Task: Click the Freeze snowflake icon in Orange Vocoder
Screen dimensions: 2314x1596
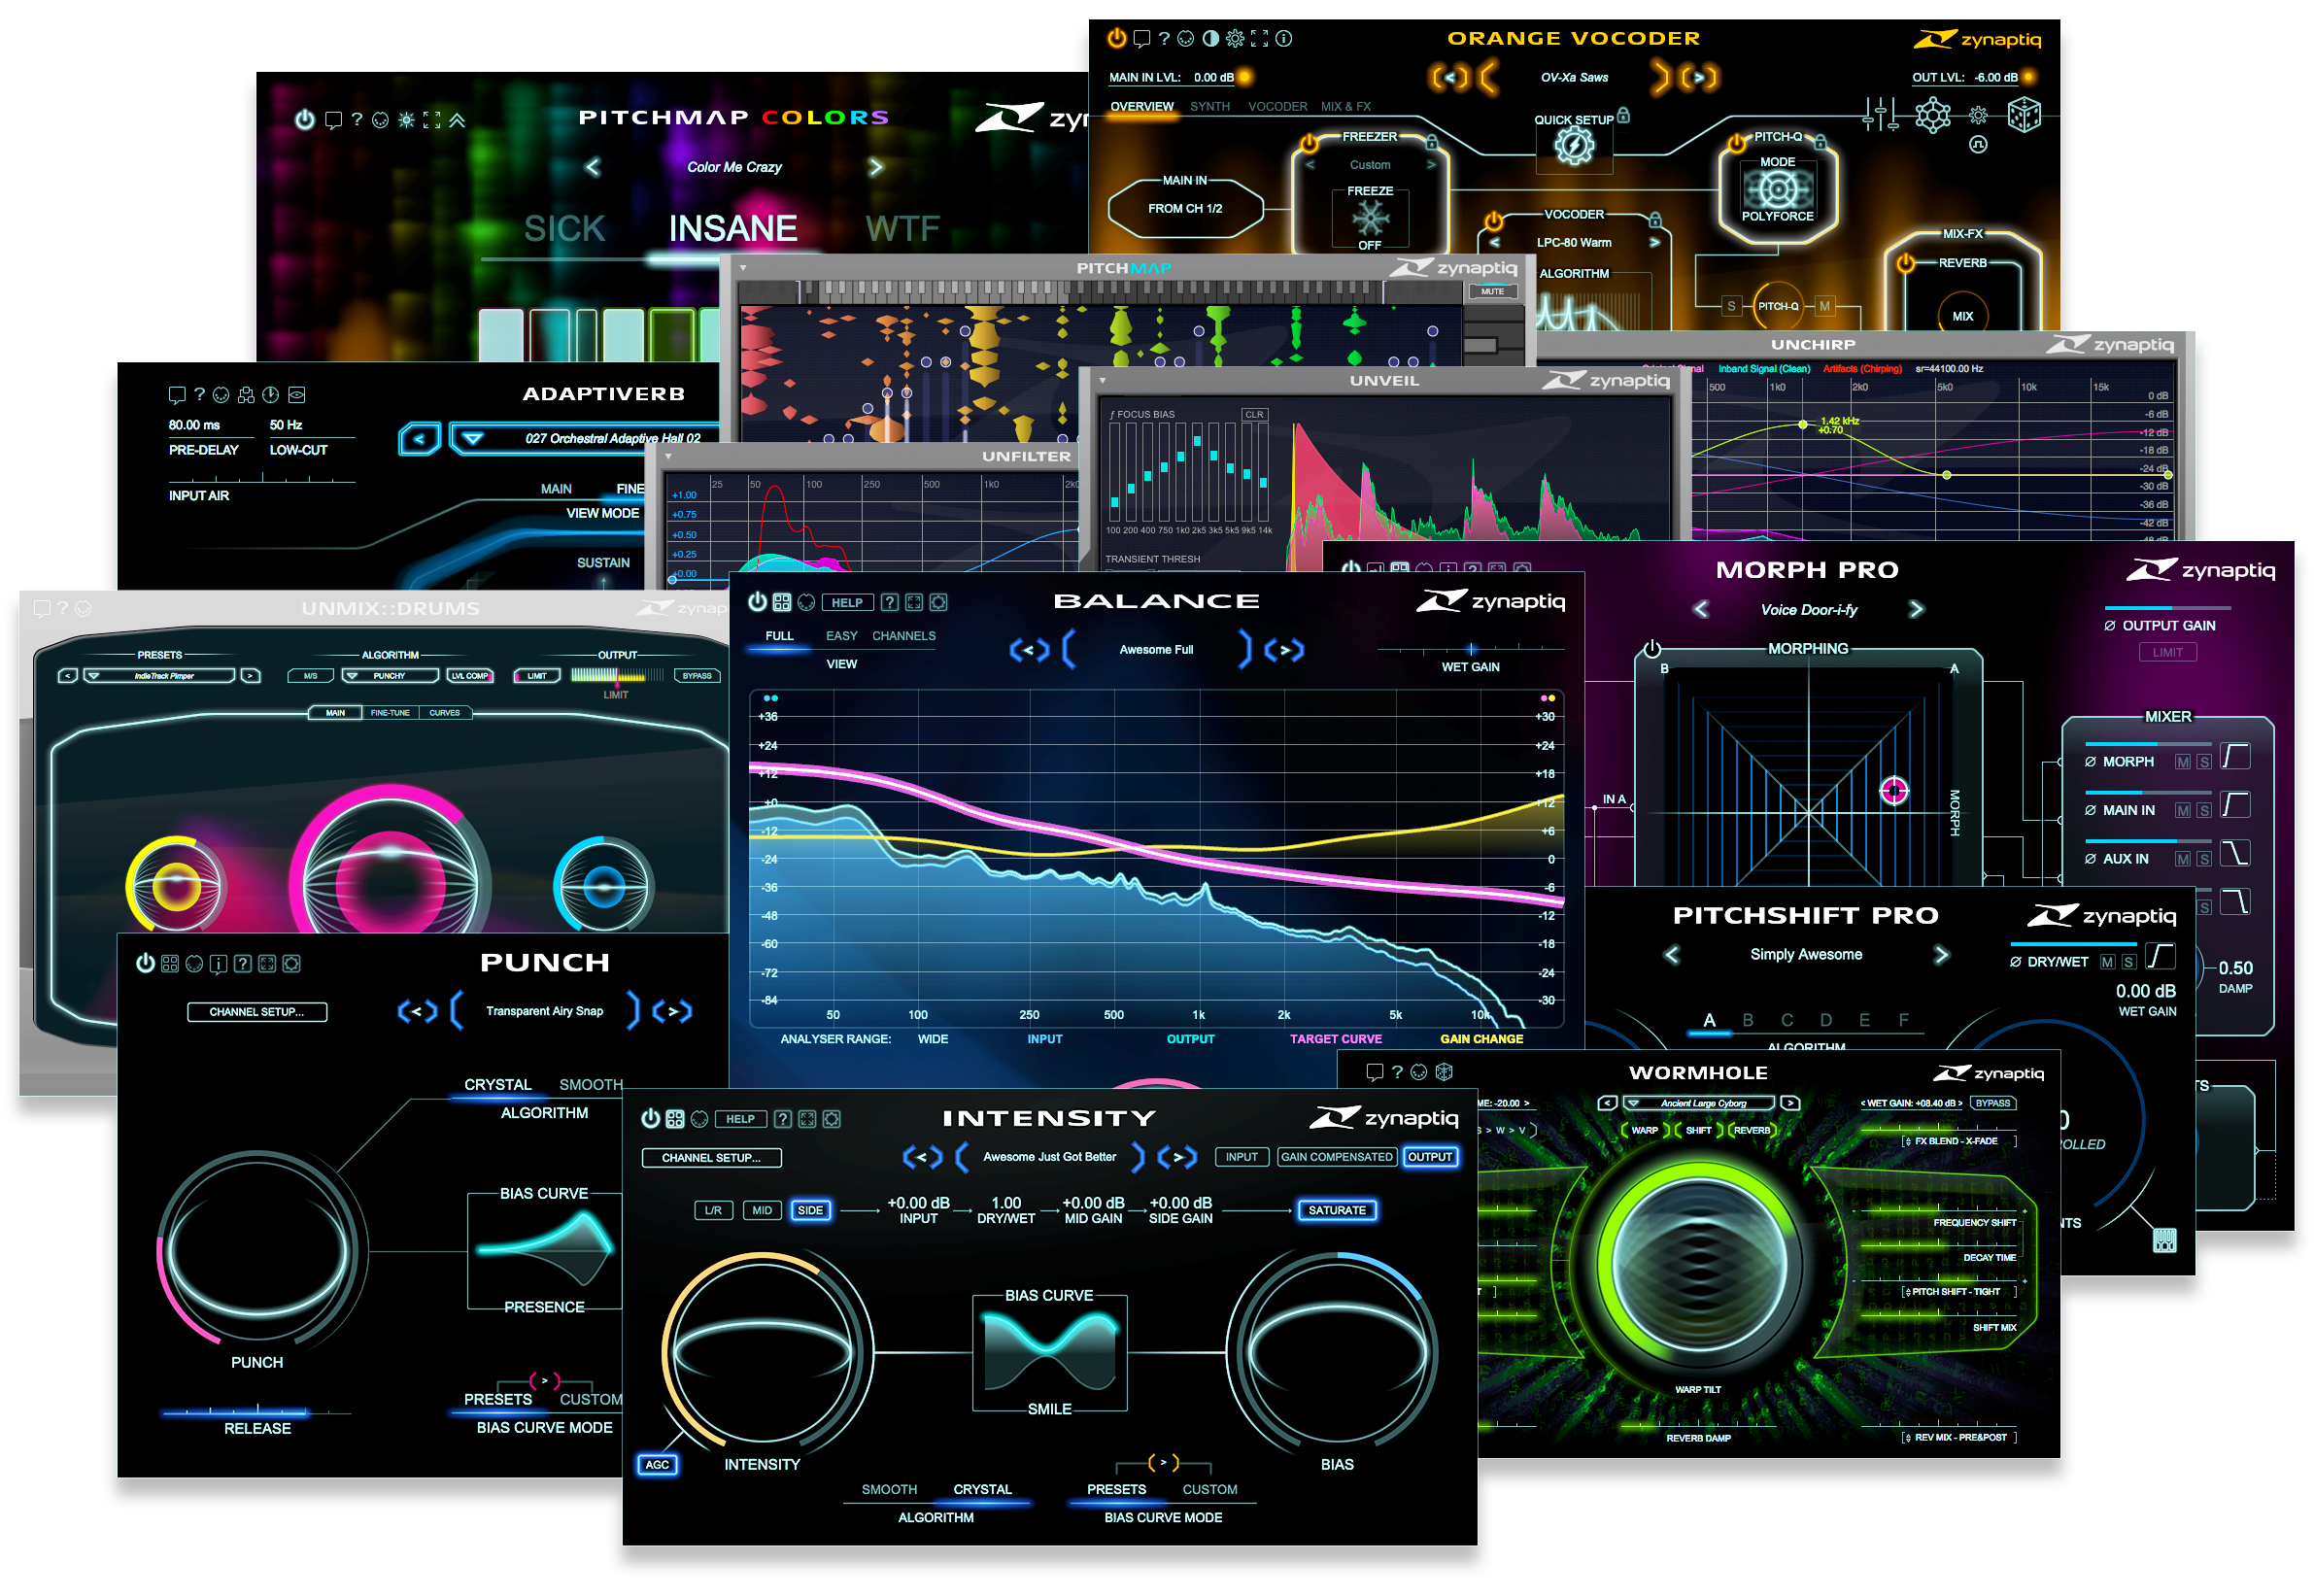Action: (1370, 217)
